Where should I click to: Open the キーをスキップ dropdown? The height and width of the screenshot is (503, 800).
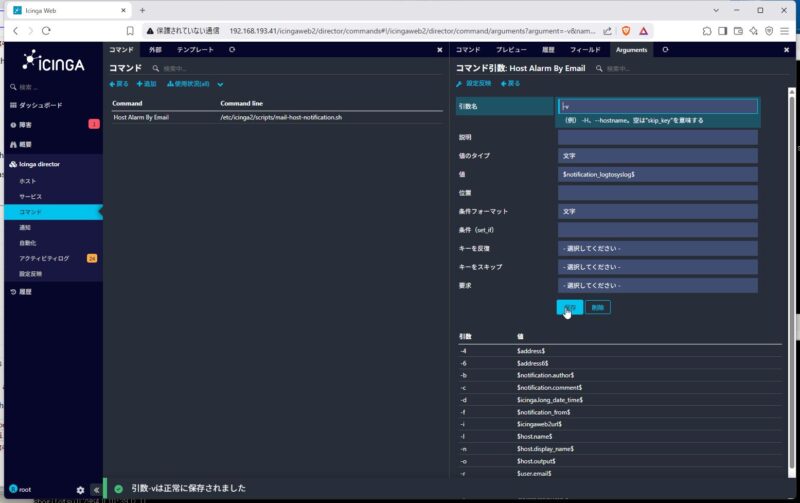click(658, 267)
